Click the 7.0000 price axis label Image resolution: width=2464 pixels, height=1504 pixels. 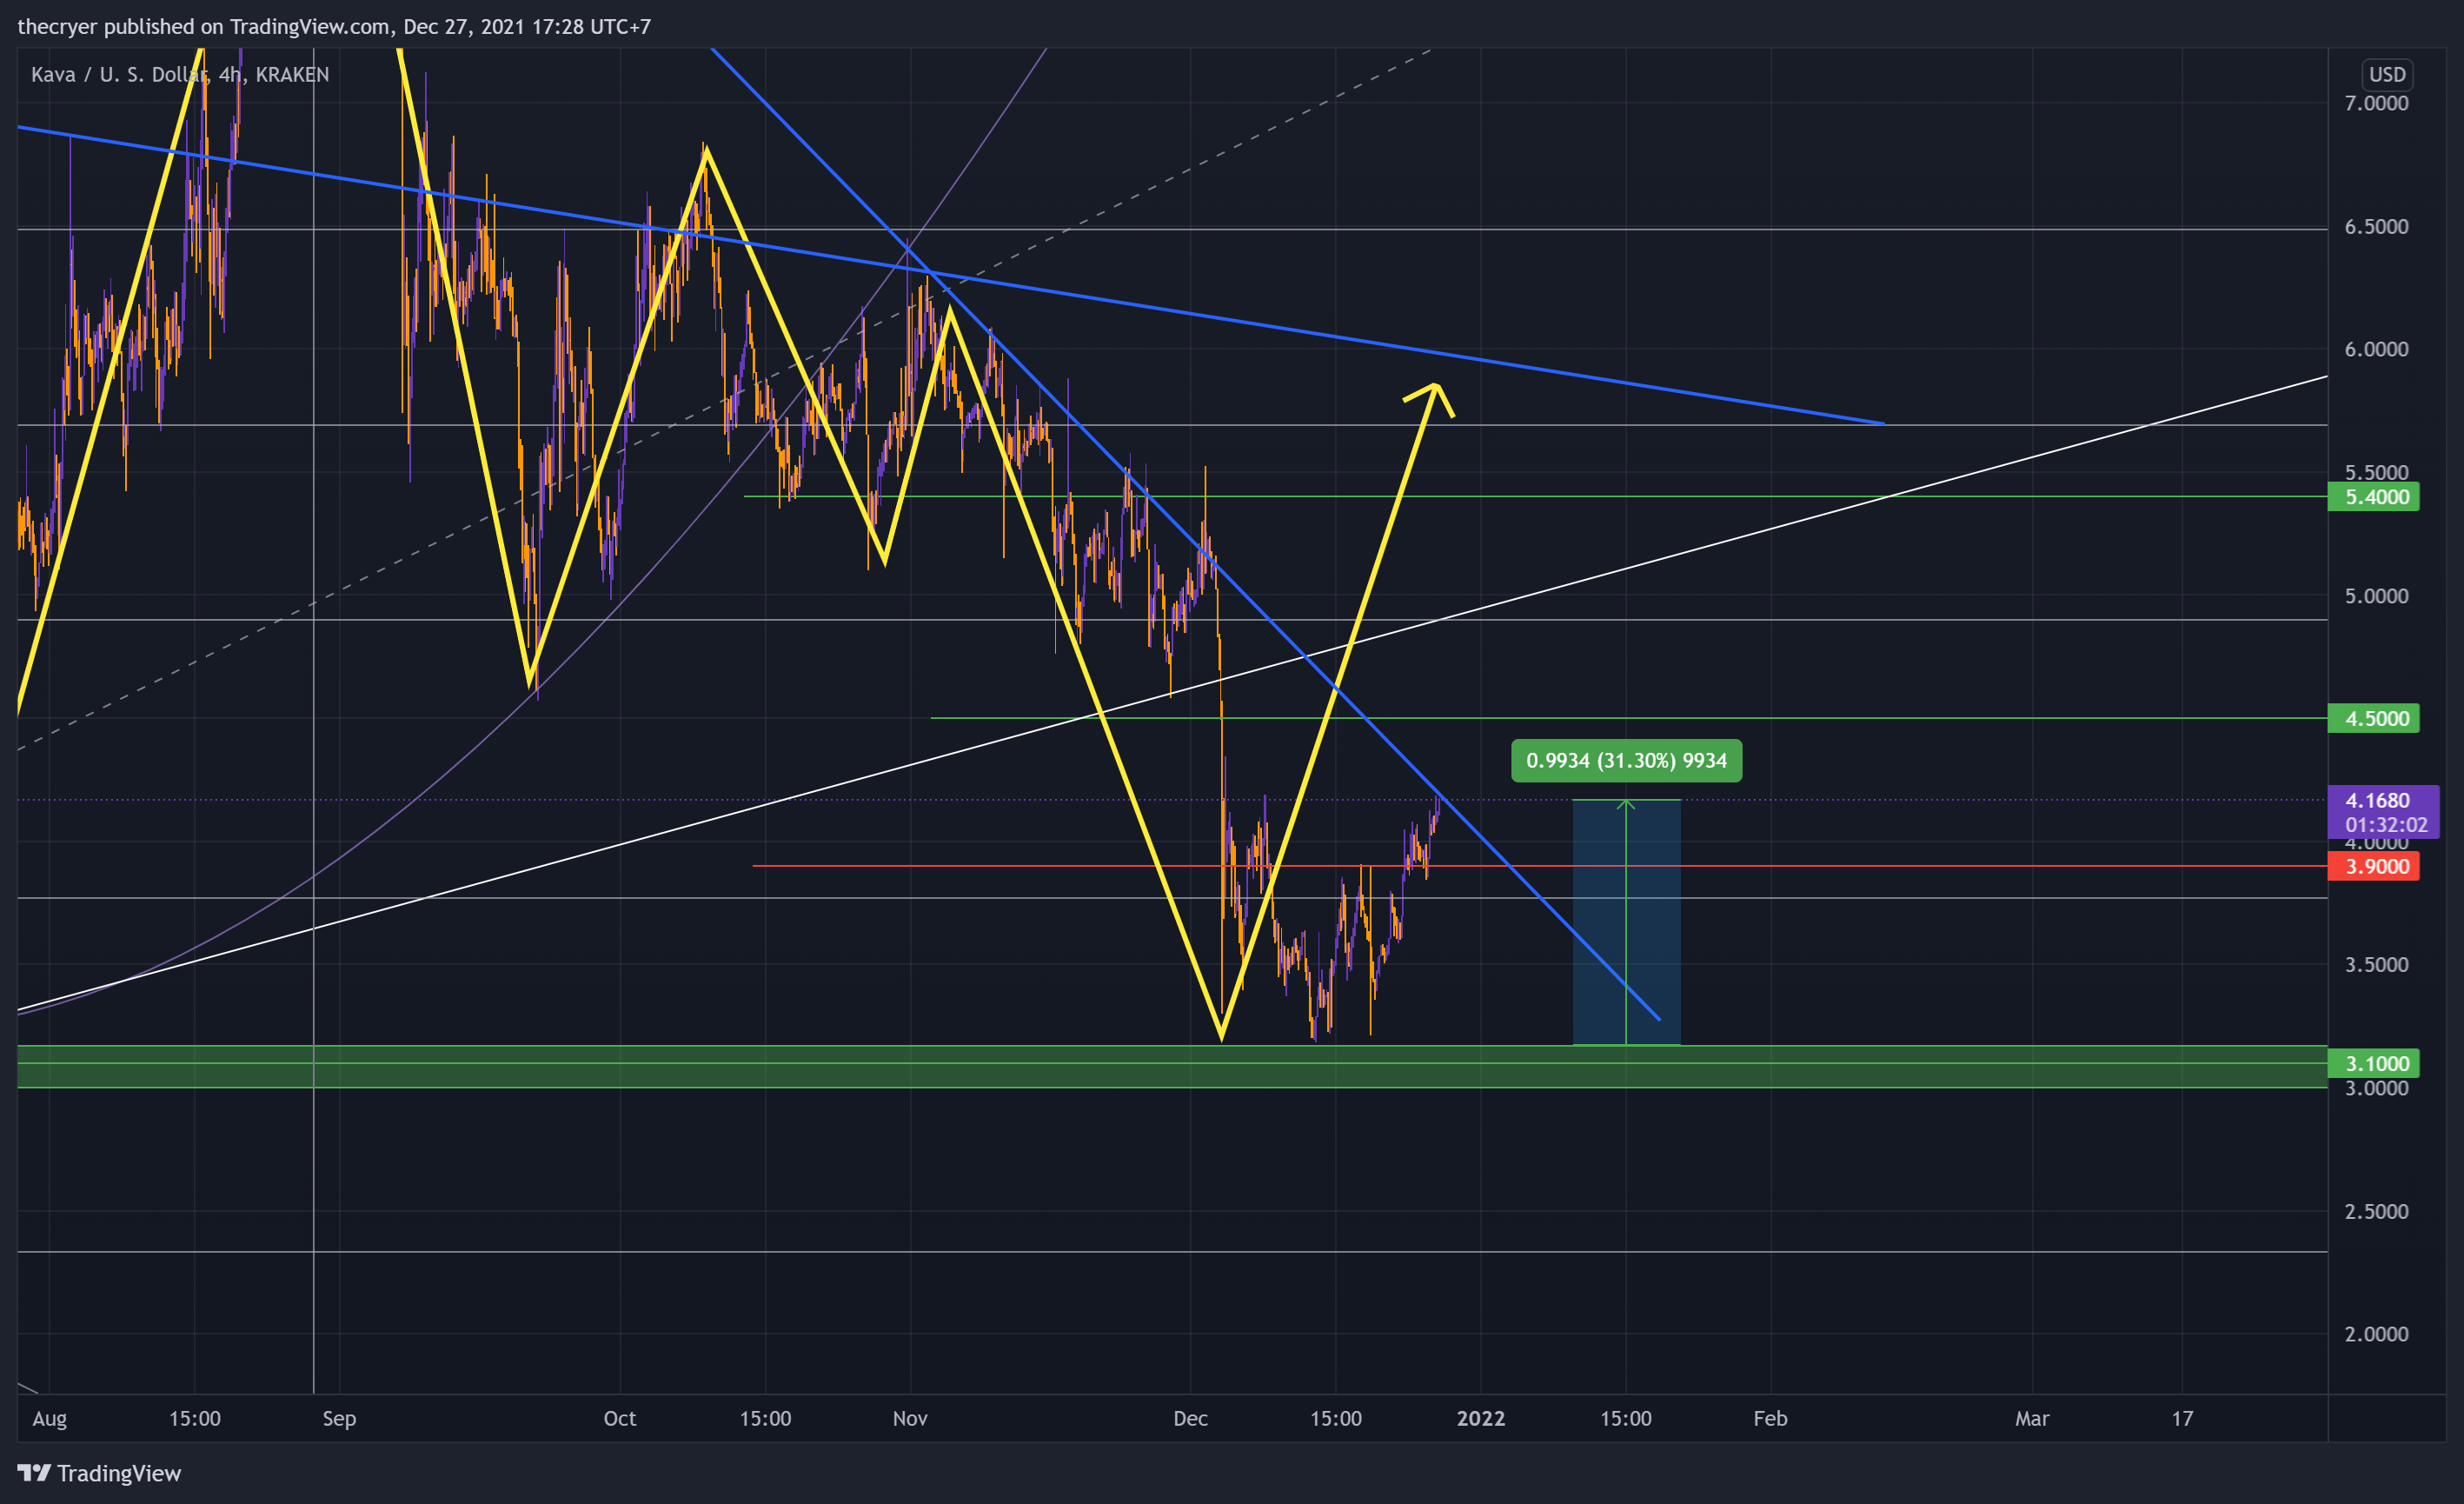(2376, 103)
